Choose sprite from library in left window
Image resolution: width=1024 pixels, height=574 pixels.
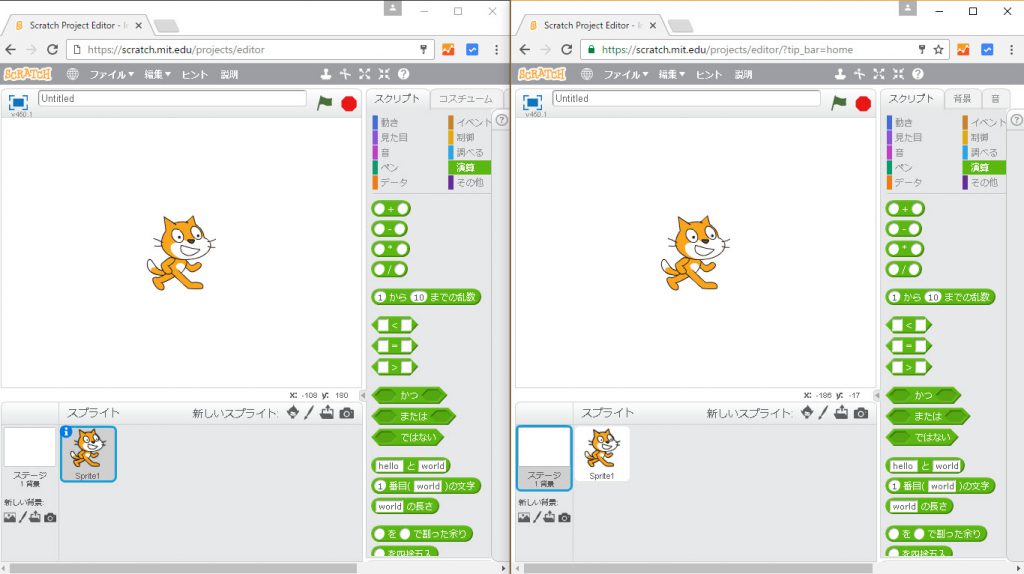coord(293,412)
